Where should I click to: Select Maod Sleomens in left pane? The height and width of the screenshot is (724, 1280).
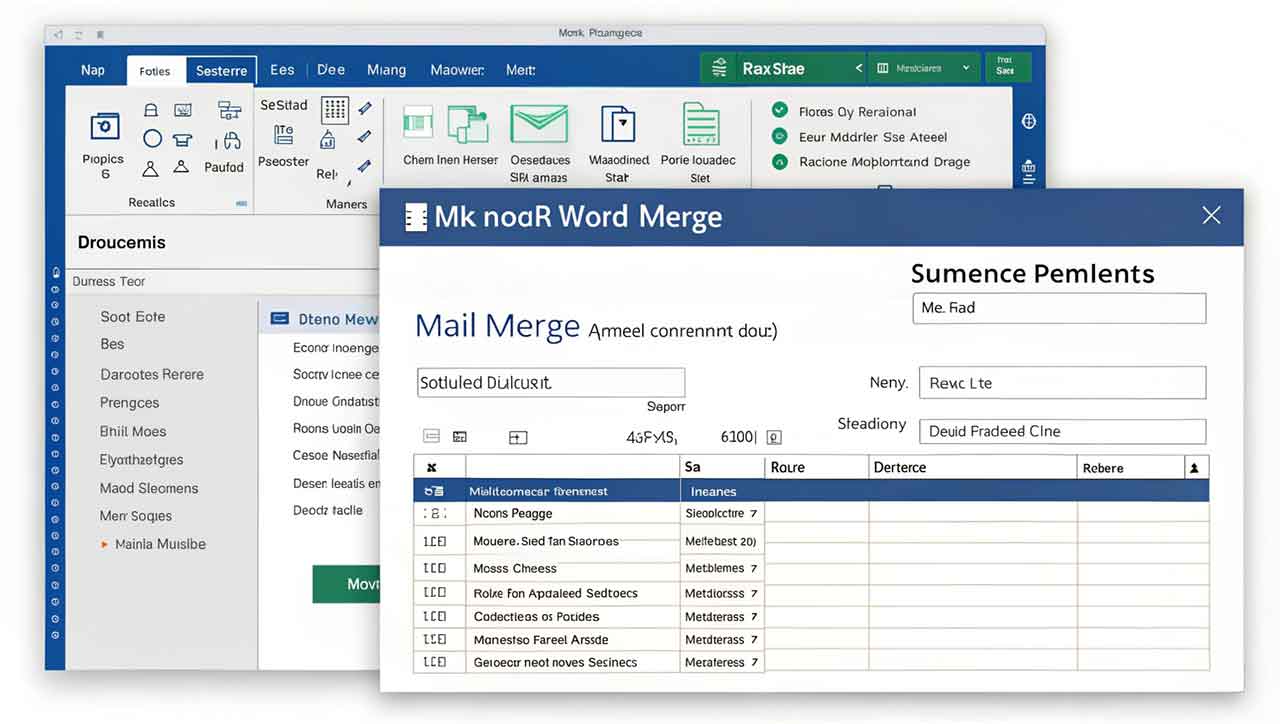coord(149,488)
